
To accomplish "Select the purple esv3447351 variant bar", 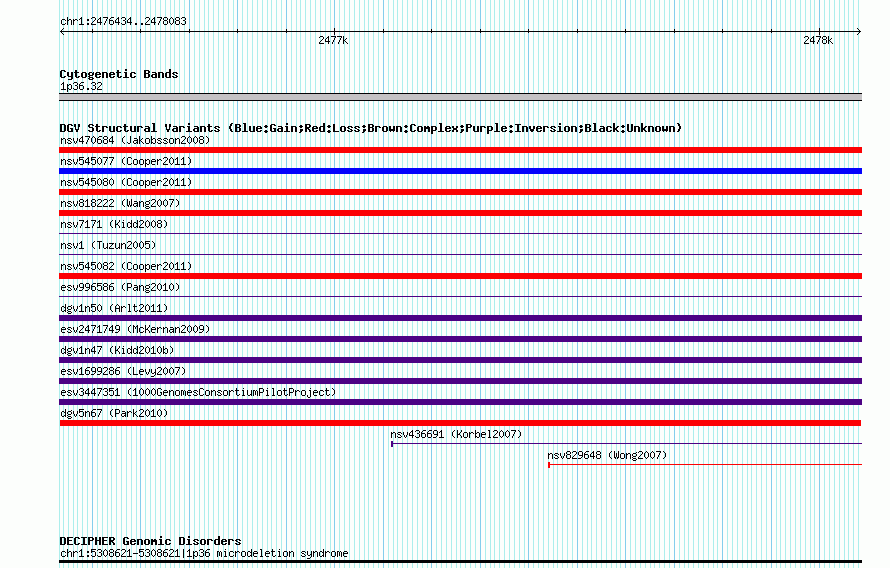I will coord(460,402).
